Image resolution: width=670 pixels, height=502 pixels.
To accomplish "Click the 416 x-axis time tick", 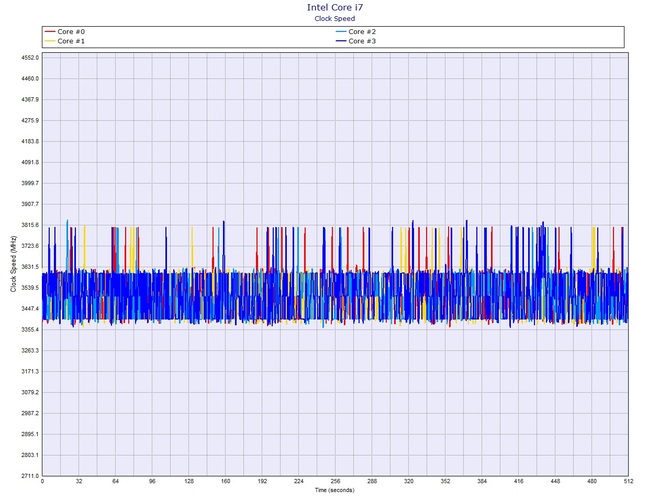I will (x=519, y=481).
